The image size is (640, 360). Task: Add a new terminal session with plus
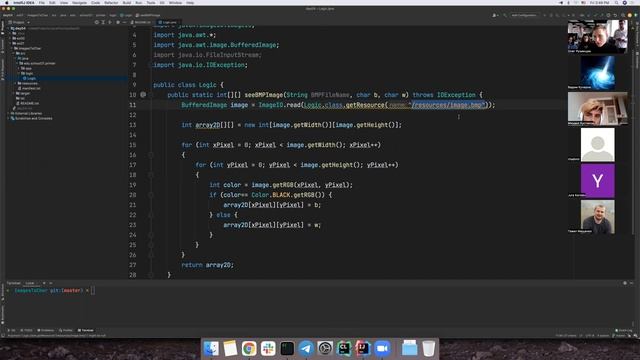click(x=44, y=283)
